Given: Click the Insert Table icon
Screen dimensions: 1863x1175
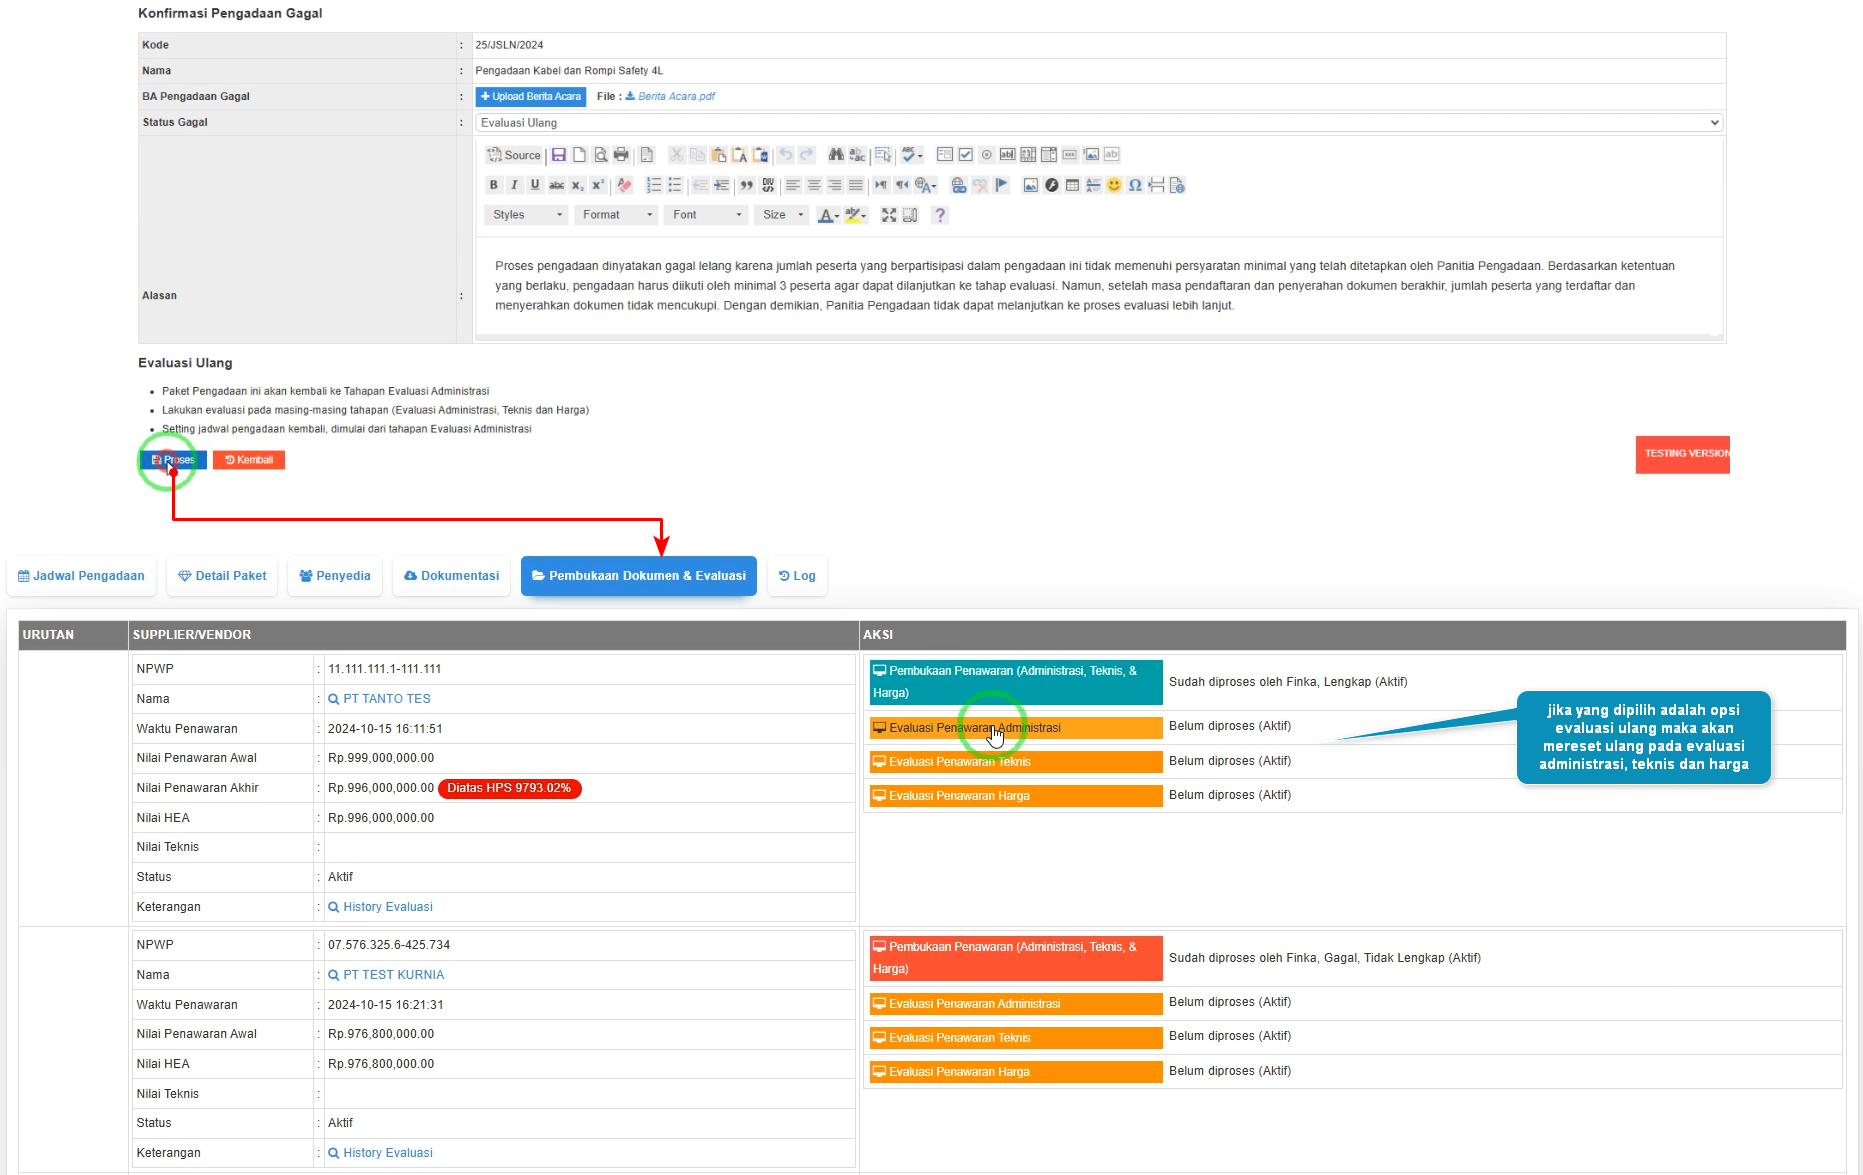Looking at the screenshot, I should point(1072,185).
